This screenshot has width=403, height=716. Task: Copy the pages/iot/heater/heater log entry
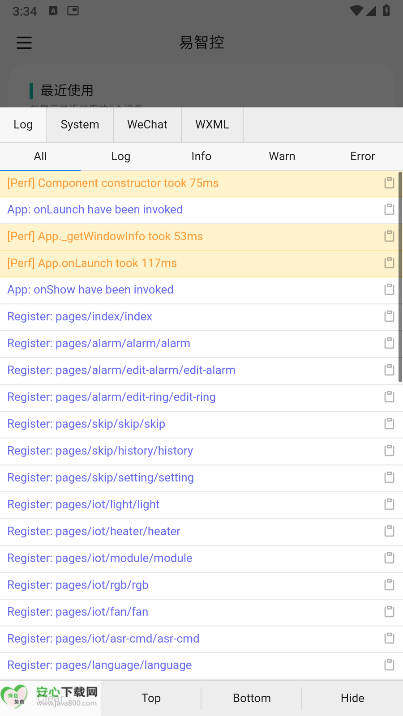[x=389, y=531]
